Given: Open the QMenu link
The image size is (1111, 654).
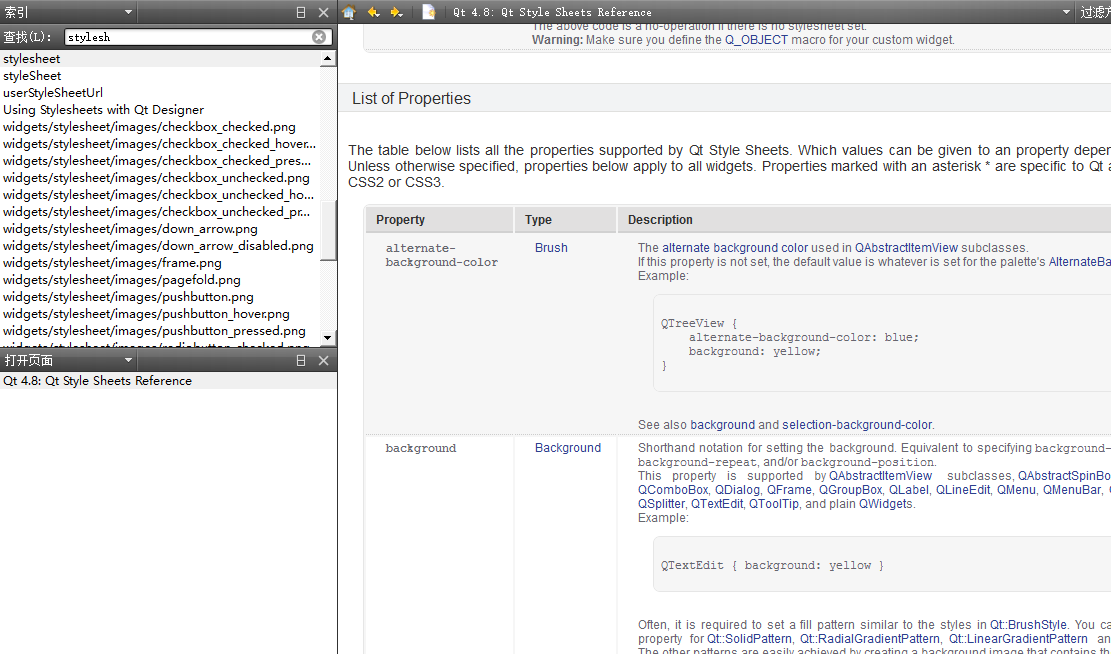Looking at the screenshot, I should 1016,490.
